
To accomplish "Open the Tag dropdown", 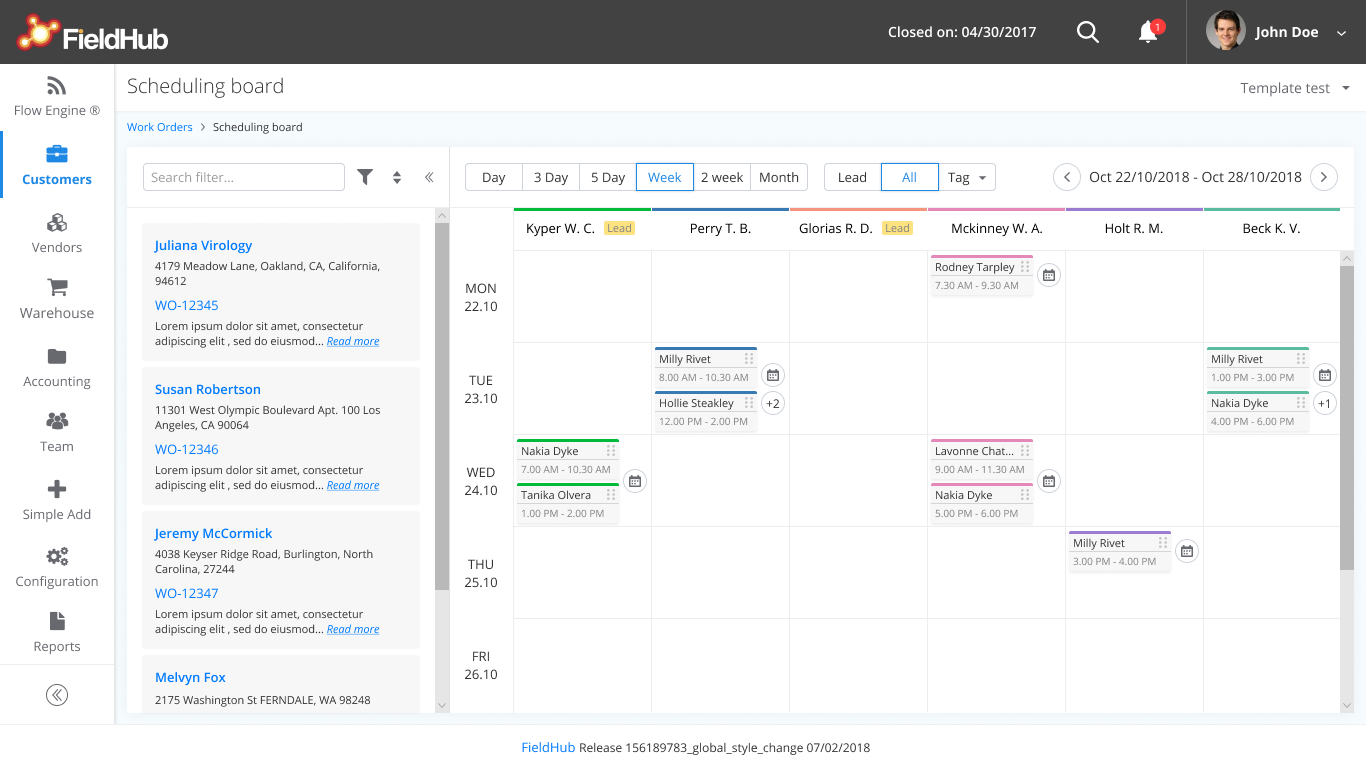I will [965, 176].
